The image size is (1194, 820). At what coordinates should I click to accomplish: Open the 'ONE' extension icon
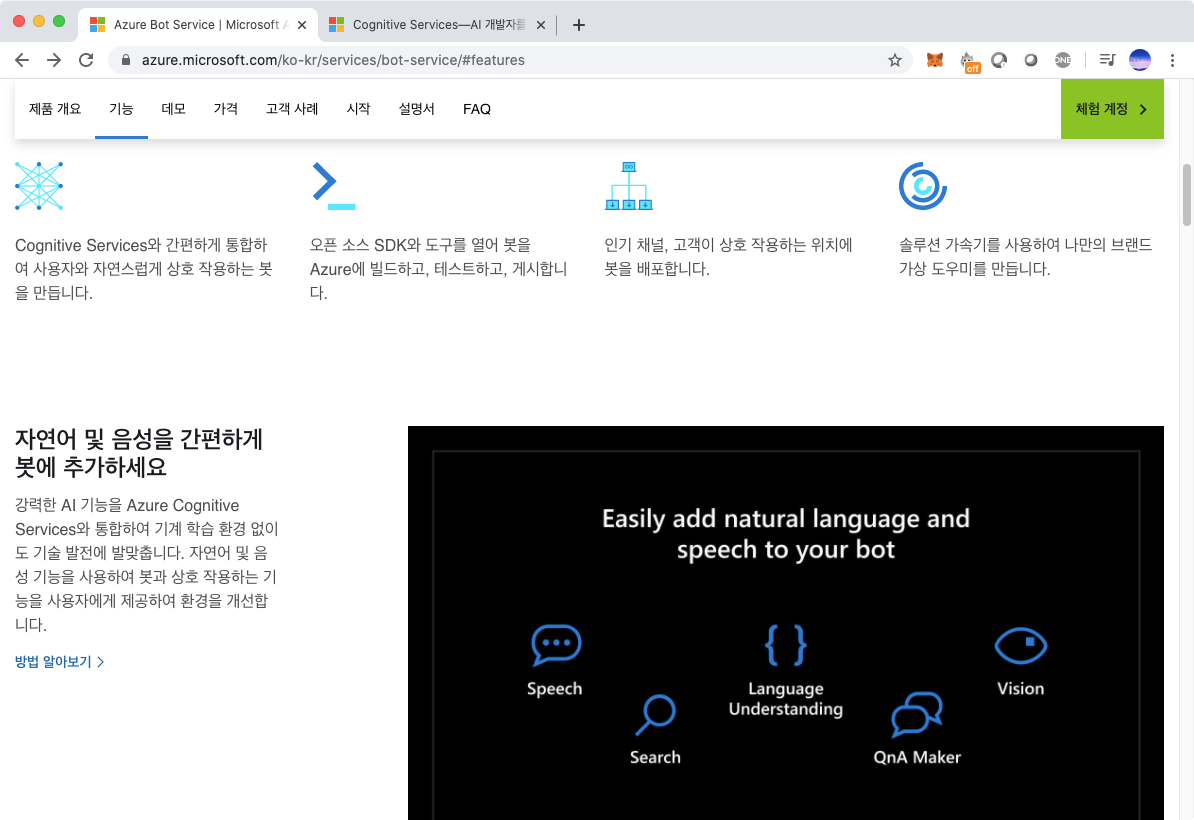[x=1063, y=60]
